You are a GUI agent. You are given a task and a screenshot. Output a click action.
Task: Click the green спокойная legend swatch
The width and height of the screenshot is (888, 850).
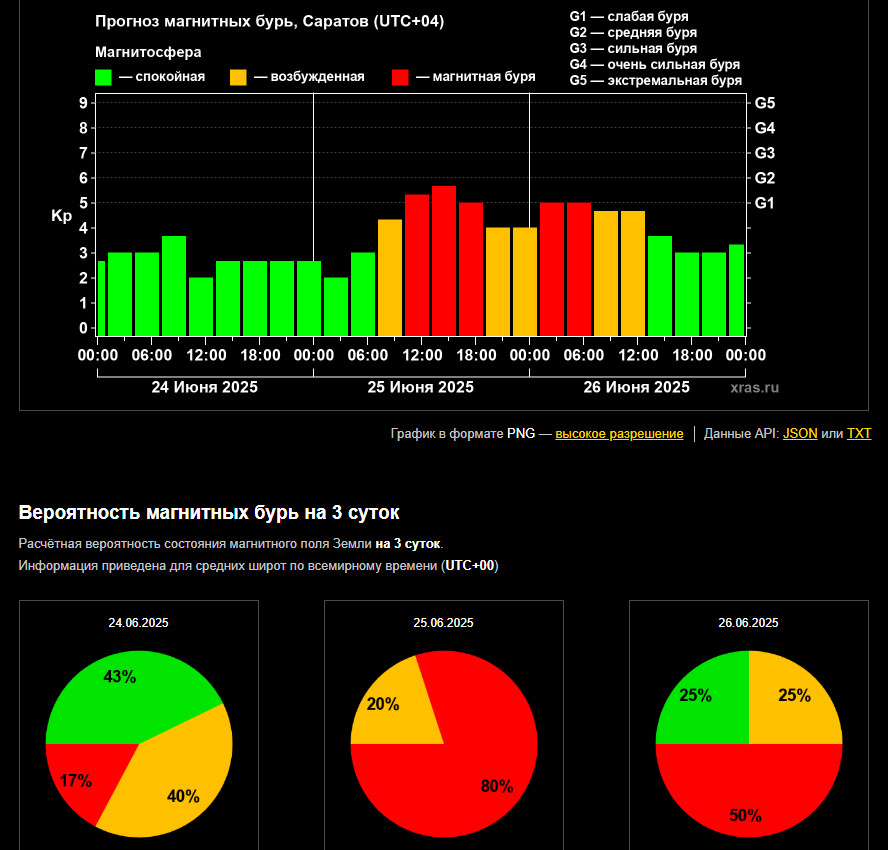coord(103,77)
